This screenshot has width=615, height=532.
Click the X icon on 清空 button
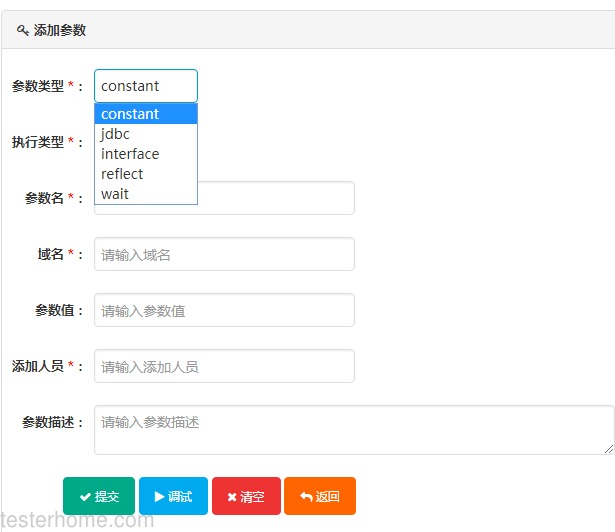pyautogui.click(x=232, y=497)
